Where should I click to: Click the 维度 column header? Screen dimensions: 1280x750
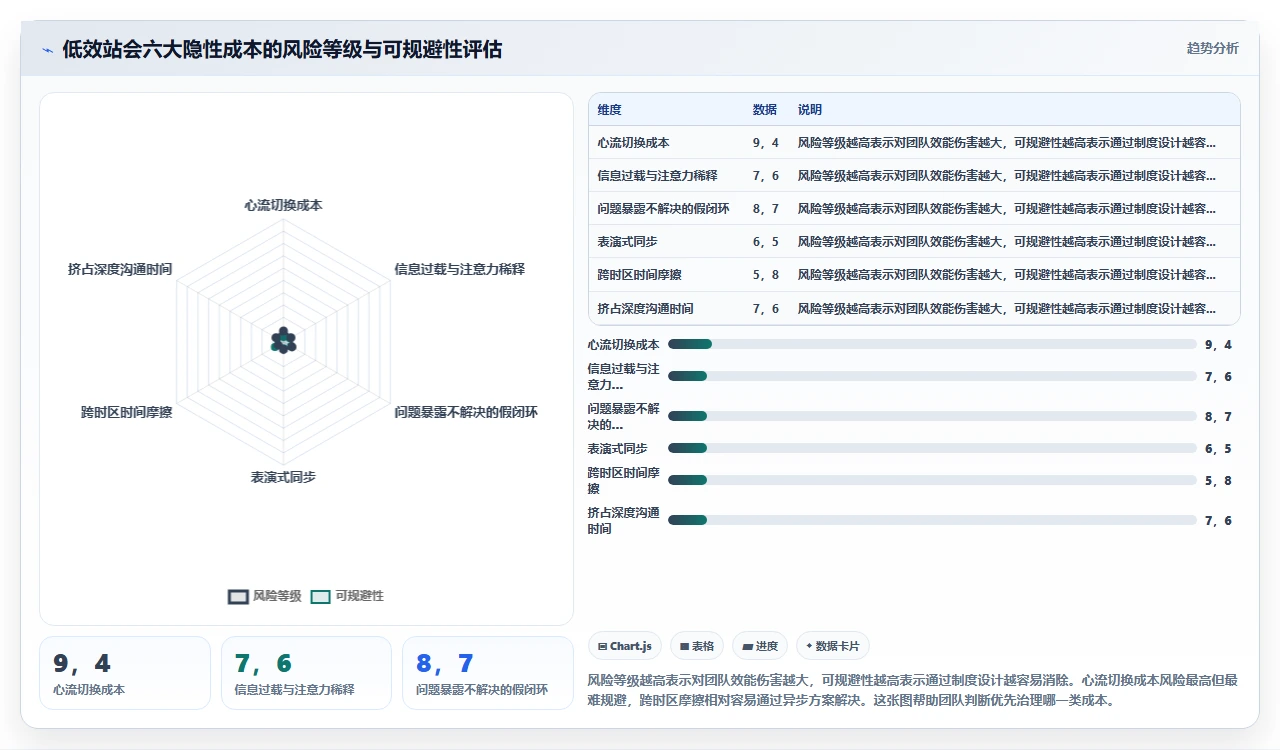coord(610,110)
